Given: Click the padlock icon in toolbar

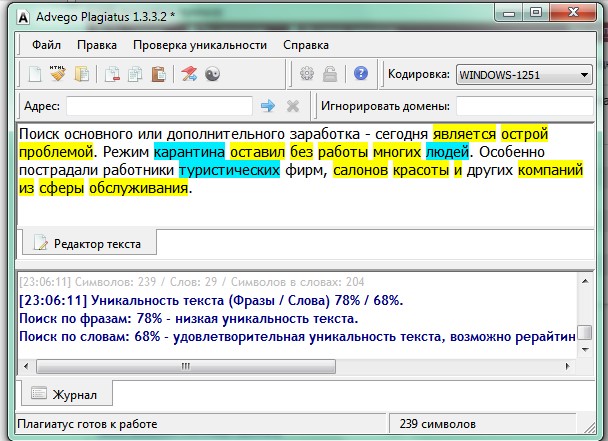Looking at the screenshot, I should [x=330, y=74].
